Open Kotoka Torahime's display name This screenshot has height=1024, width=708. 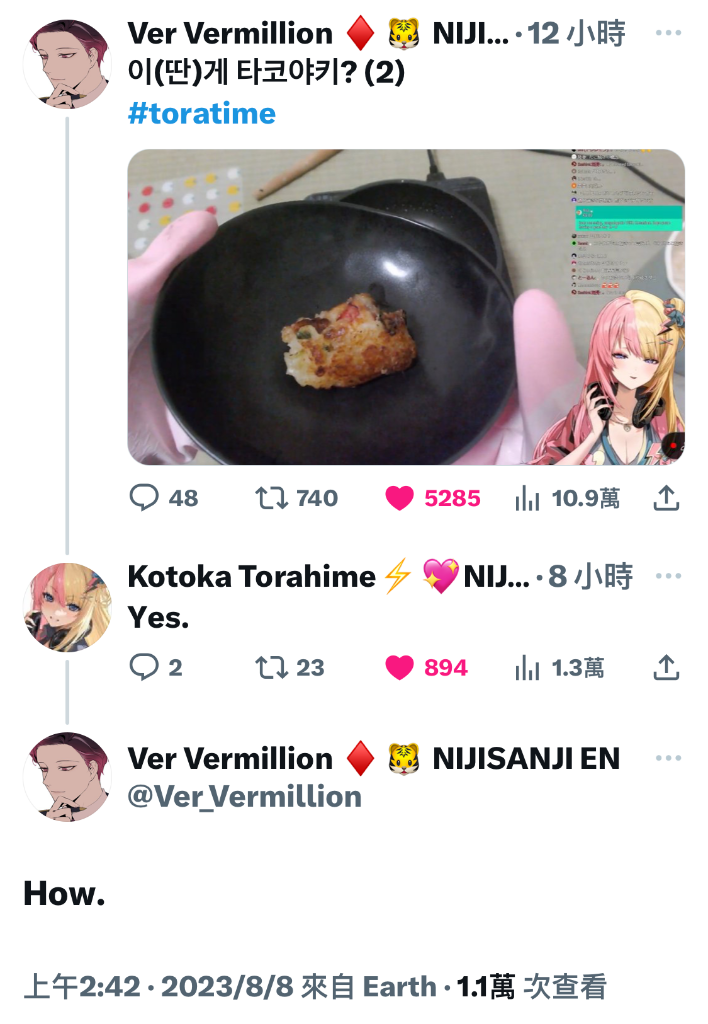(251, 577)
